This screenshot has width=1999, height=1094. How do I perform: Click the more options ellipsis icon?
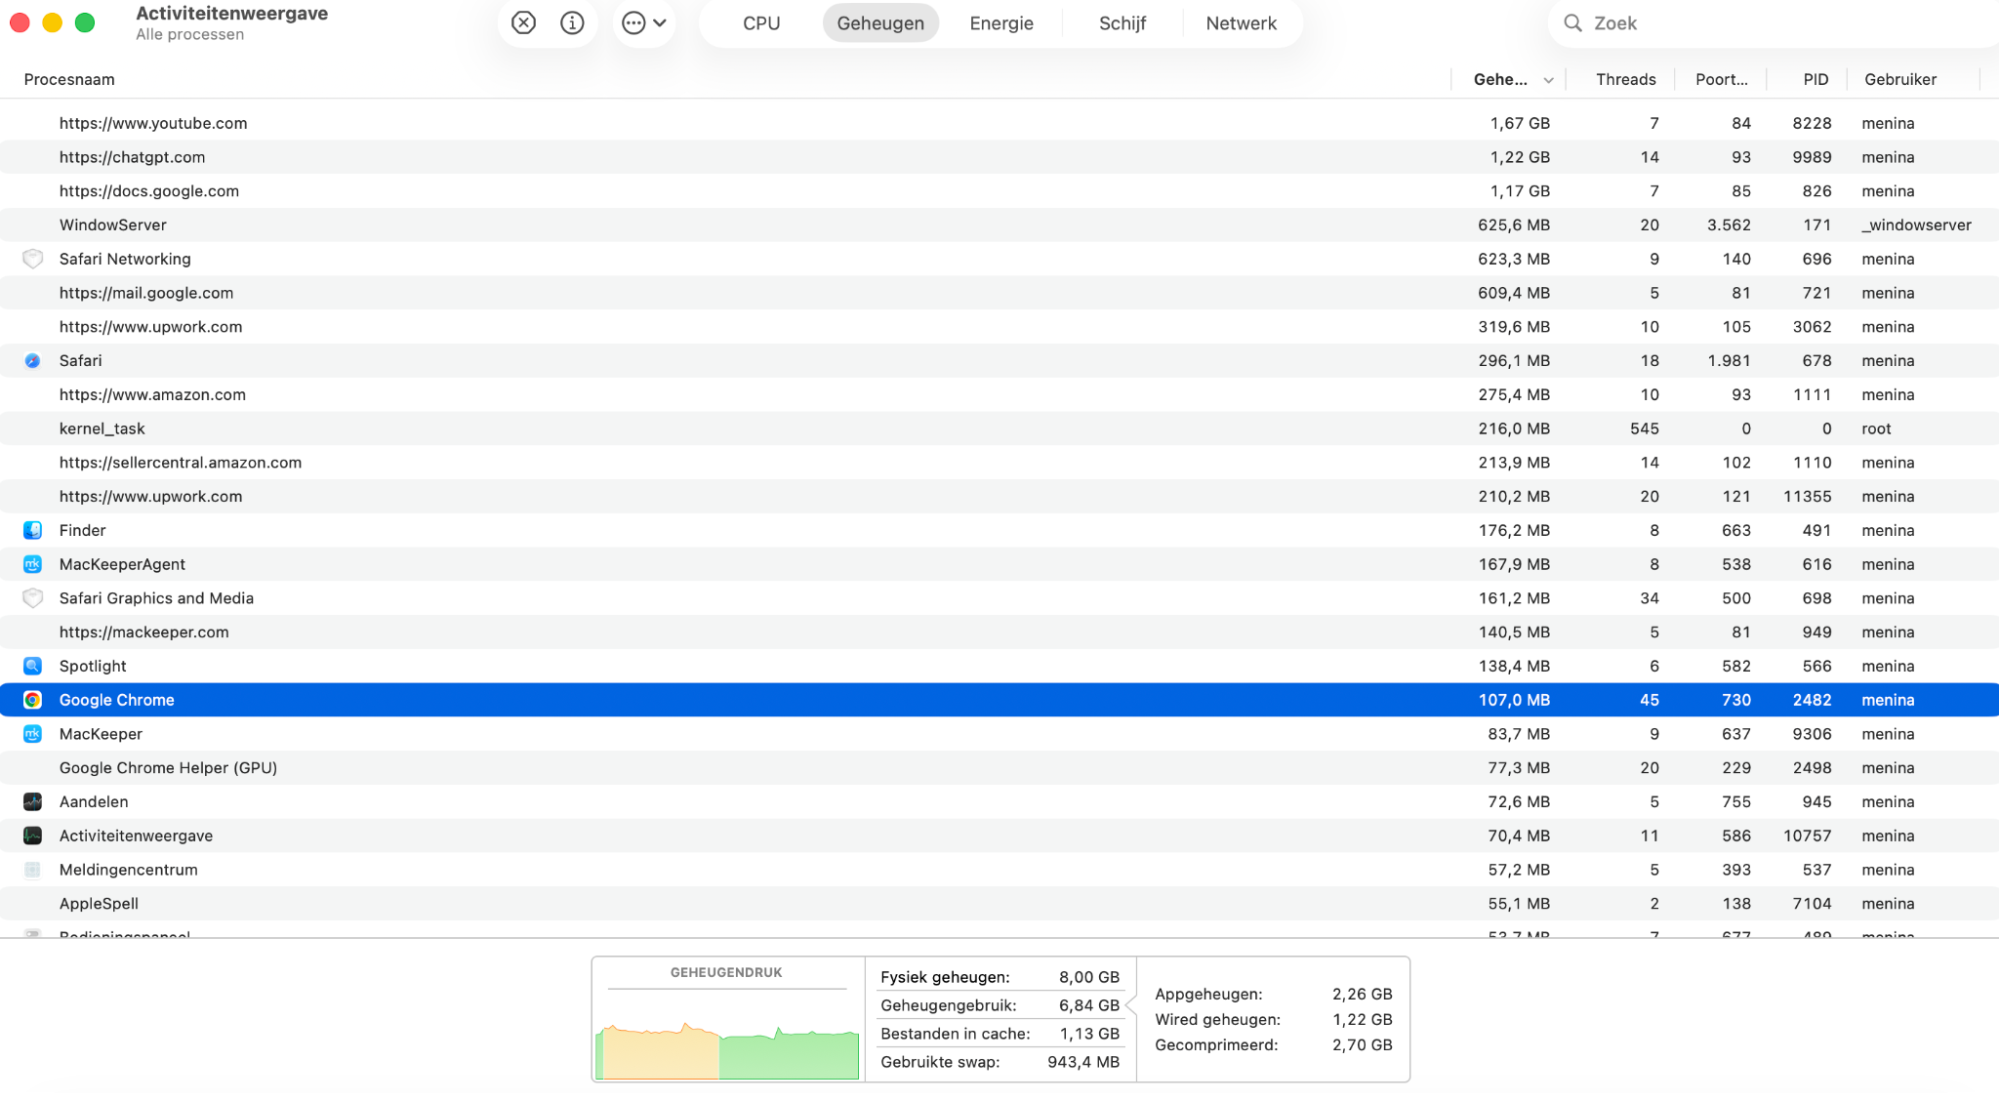(x=635, y=22)
